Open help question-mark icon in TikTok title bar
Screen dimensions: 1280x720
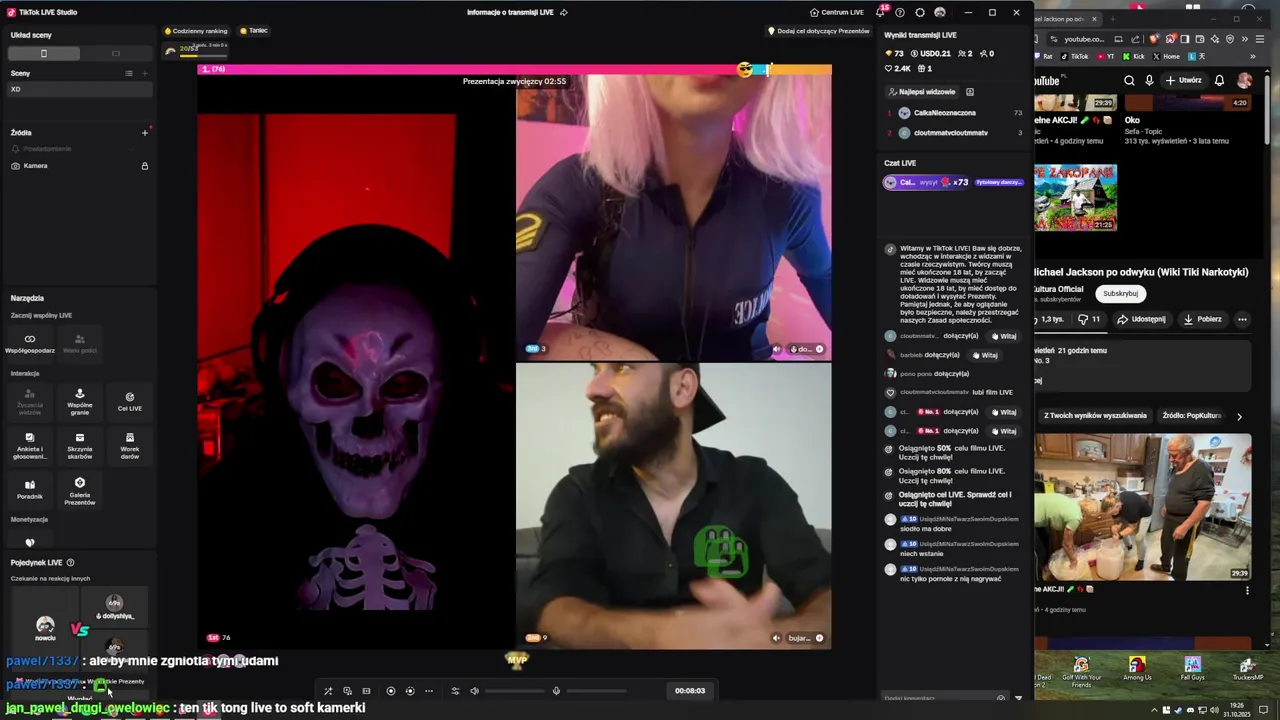click(x=900, y=12)
